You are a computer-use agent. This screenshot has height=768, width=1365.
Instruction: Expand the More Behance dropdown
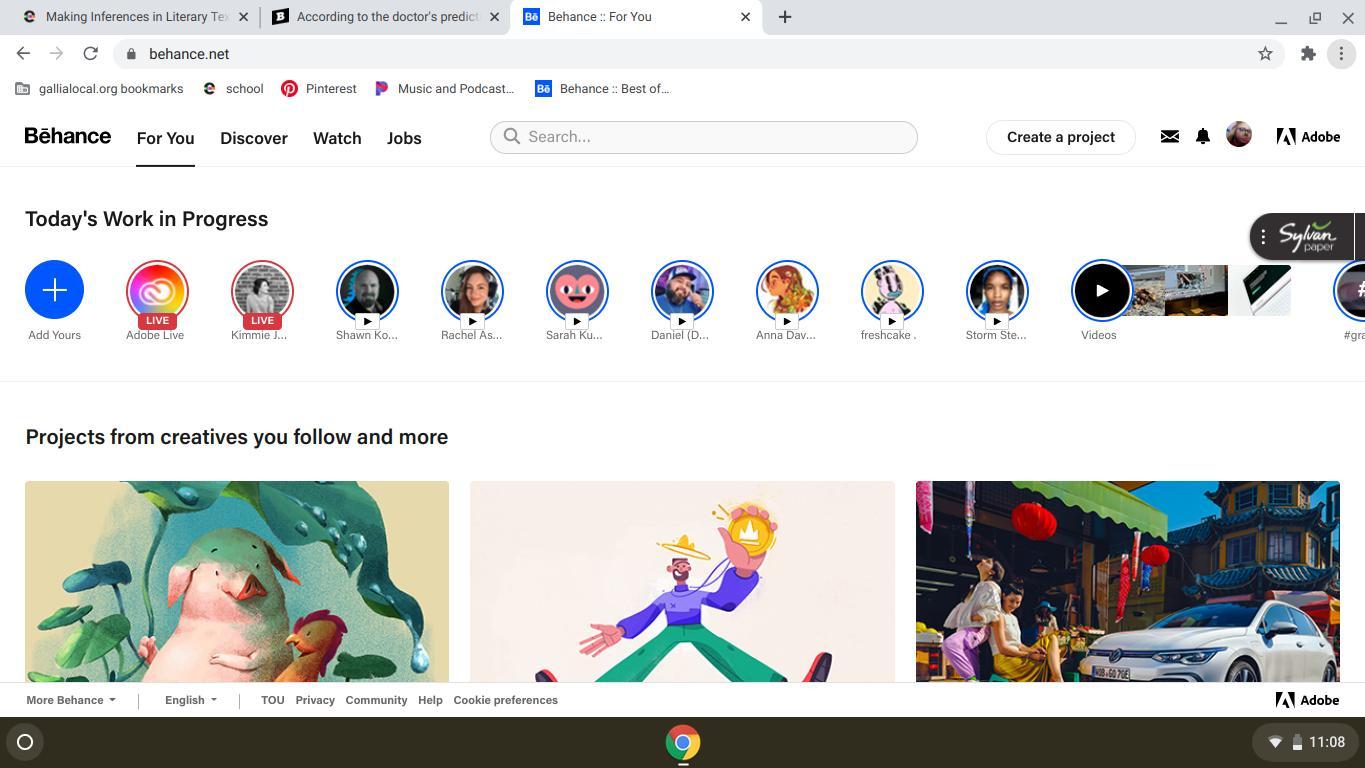71,700
